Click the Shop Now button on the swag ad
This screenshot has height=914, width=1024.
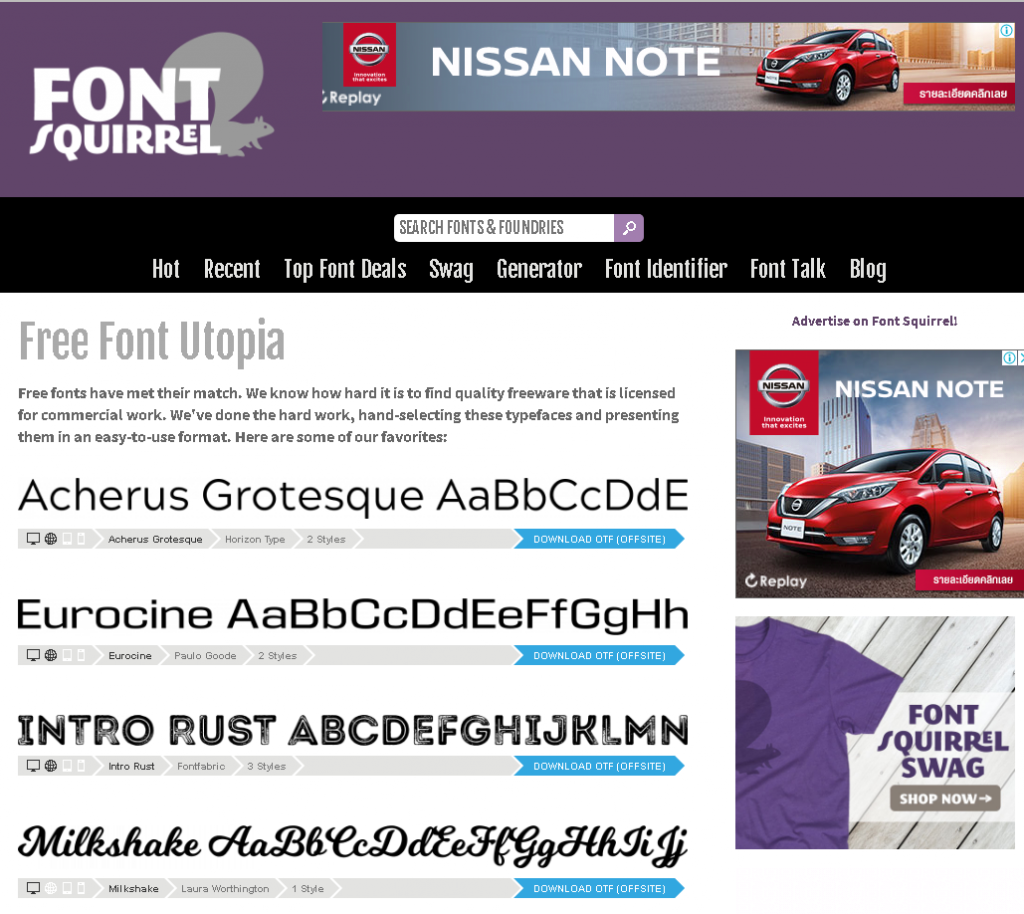945,798
